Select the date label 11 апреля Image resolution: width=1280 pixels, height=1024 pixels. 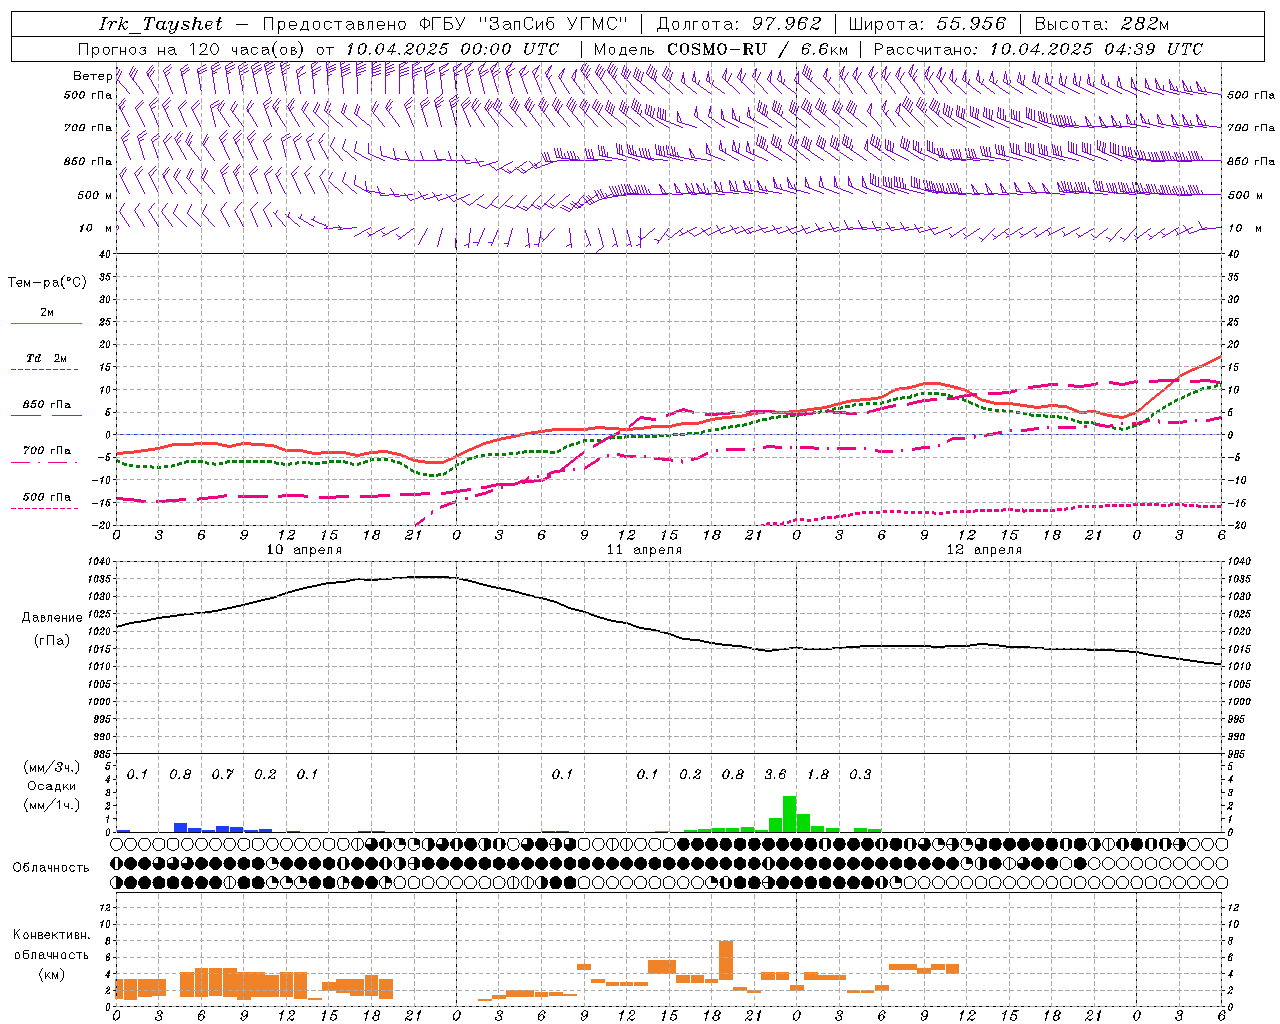[x=644, y=550]
